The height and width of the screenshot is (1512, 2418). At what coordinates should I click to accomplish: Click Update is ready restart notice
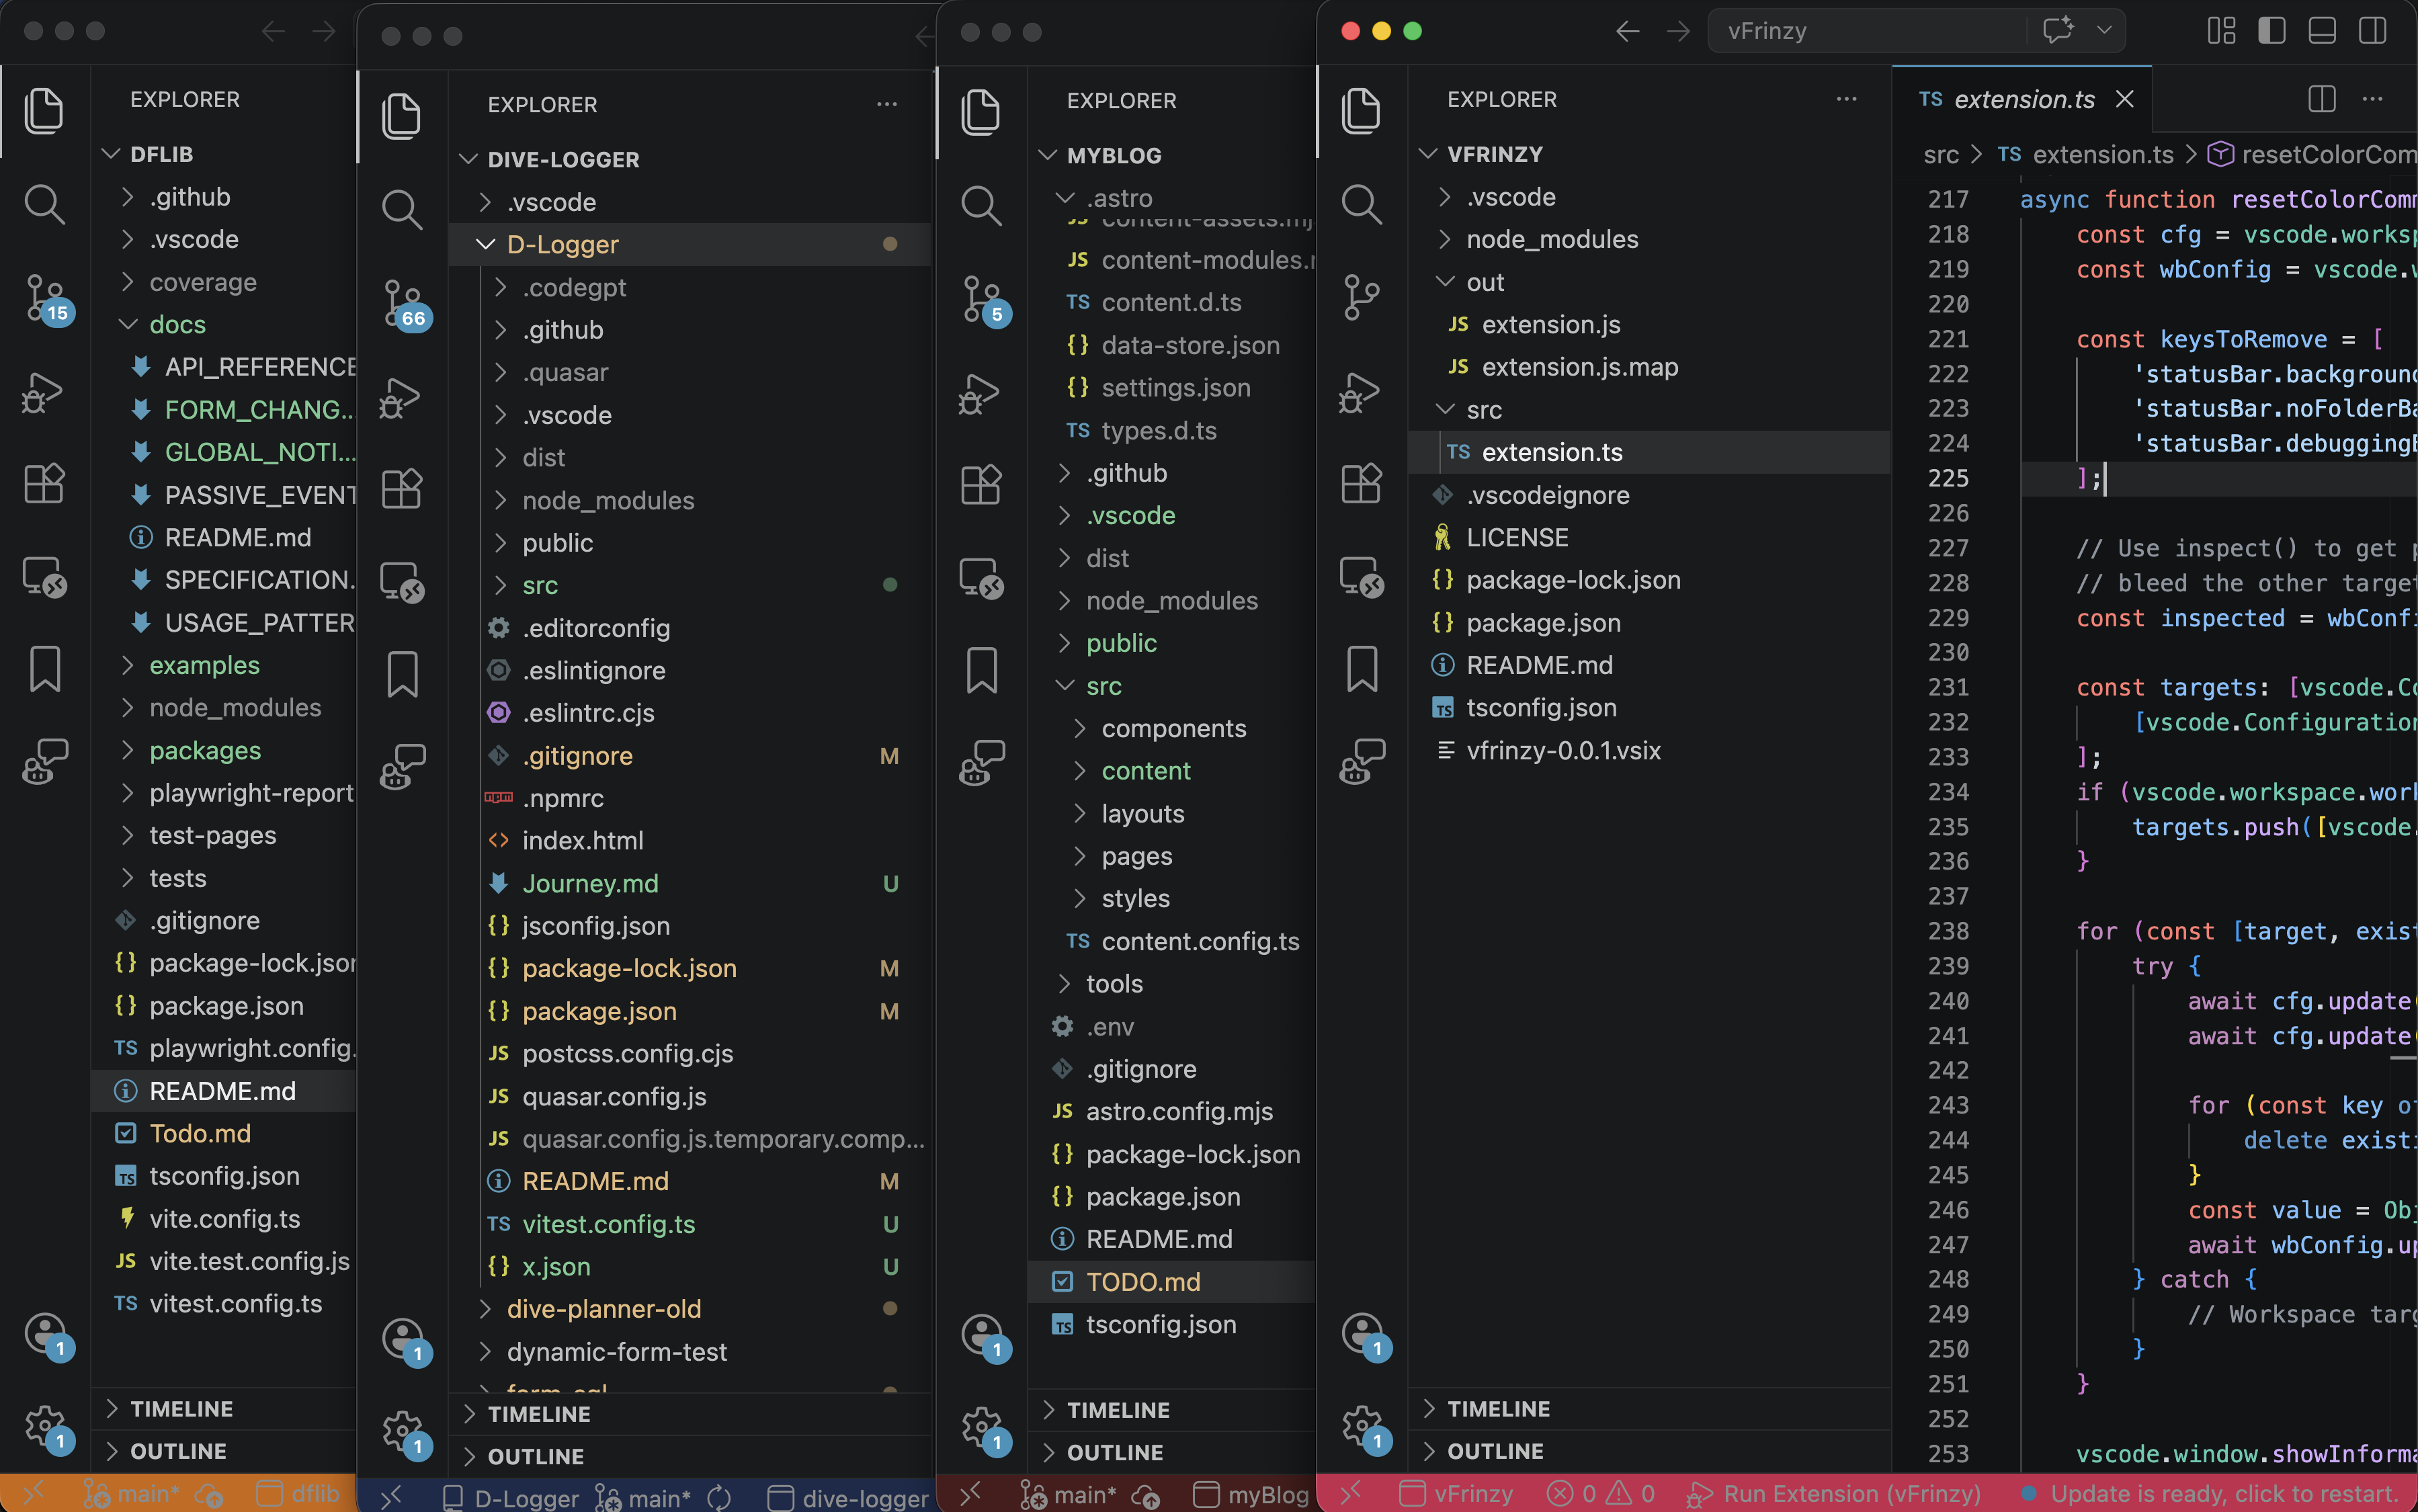click(2210, 1493)
